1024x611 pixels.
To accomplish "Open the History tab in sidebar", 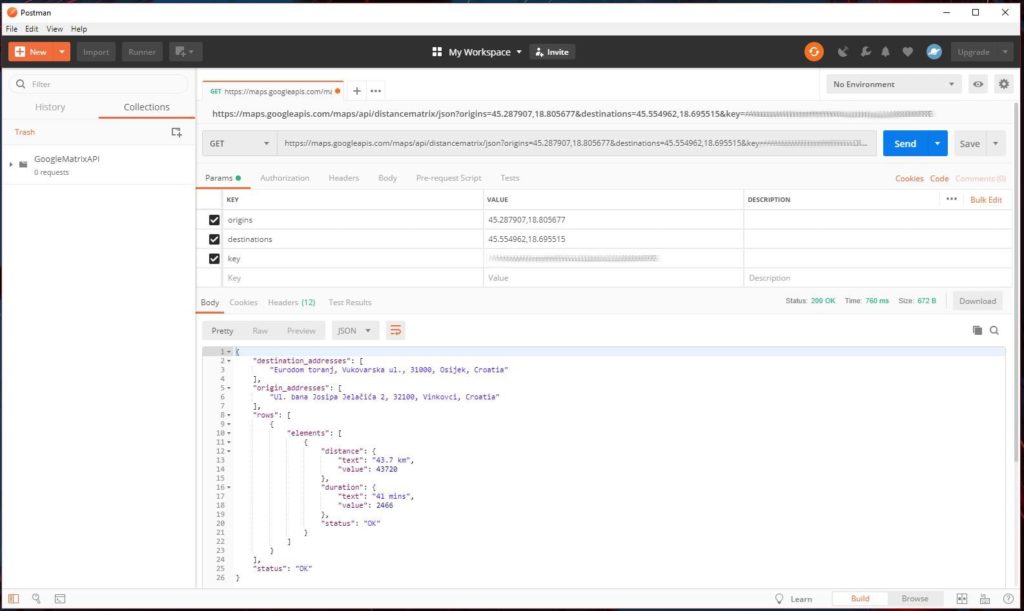I will click(50, 107).
